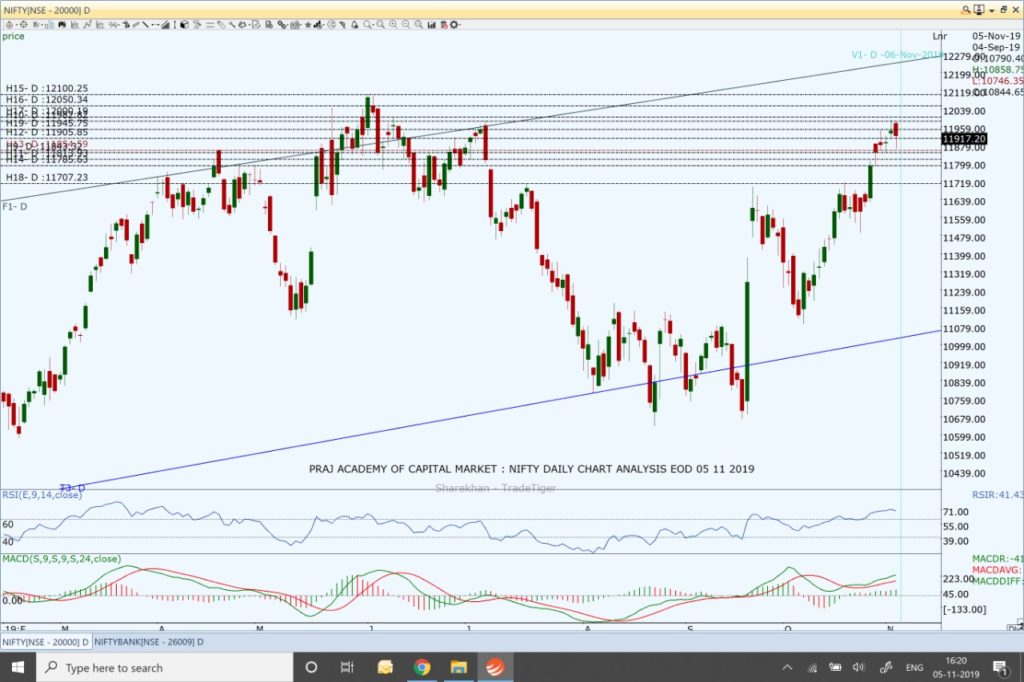Select the fan lines drawing tool

click(165, 25)
